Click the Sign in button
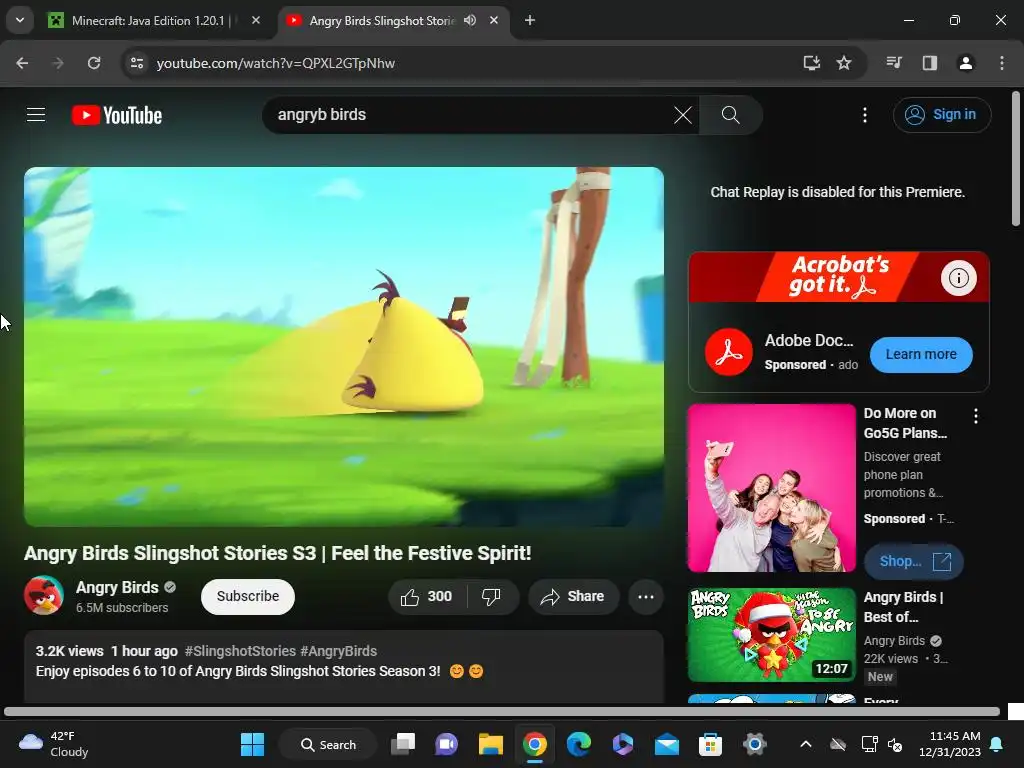1024x768 pixels. [942, 115]
